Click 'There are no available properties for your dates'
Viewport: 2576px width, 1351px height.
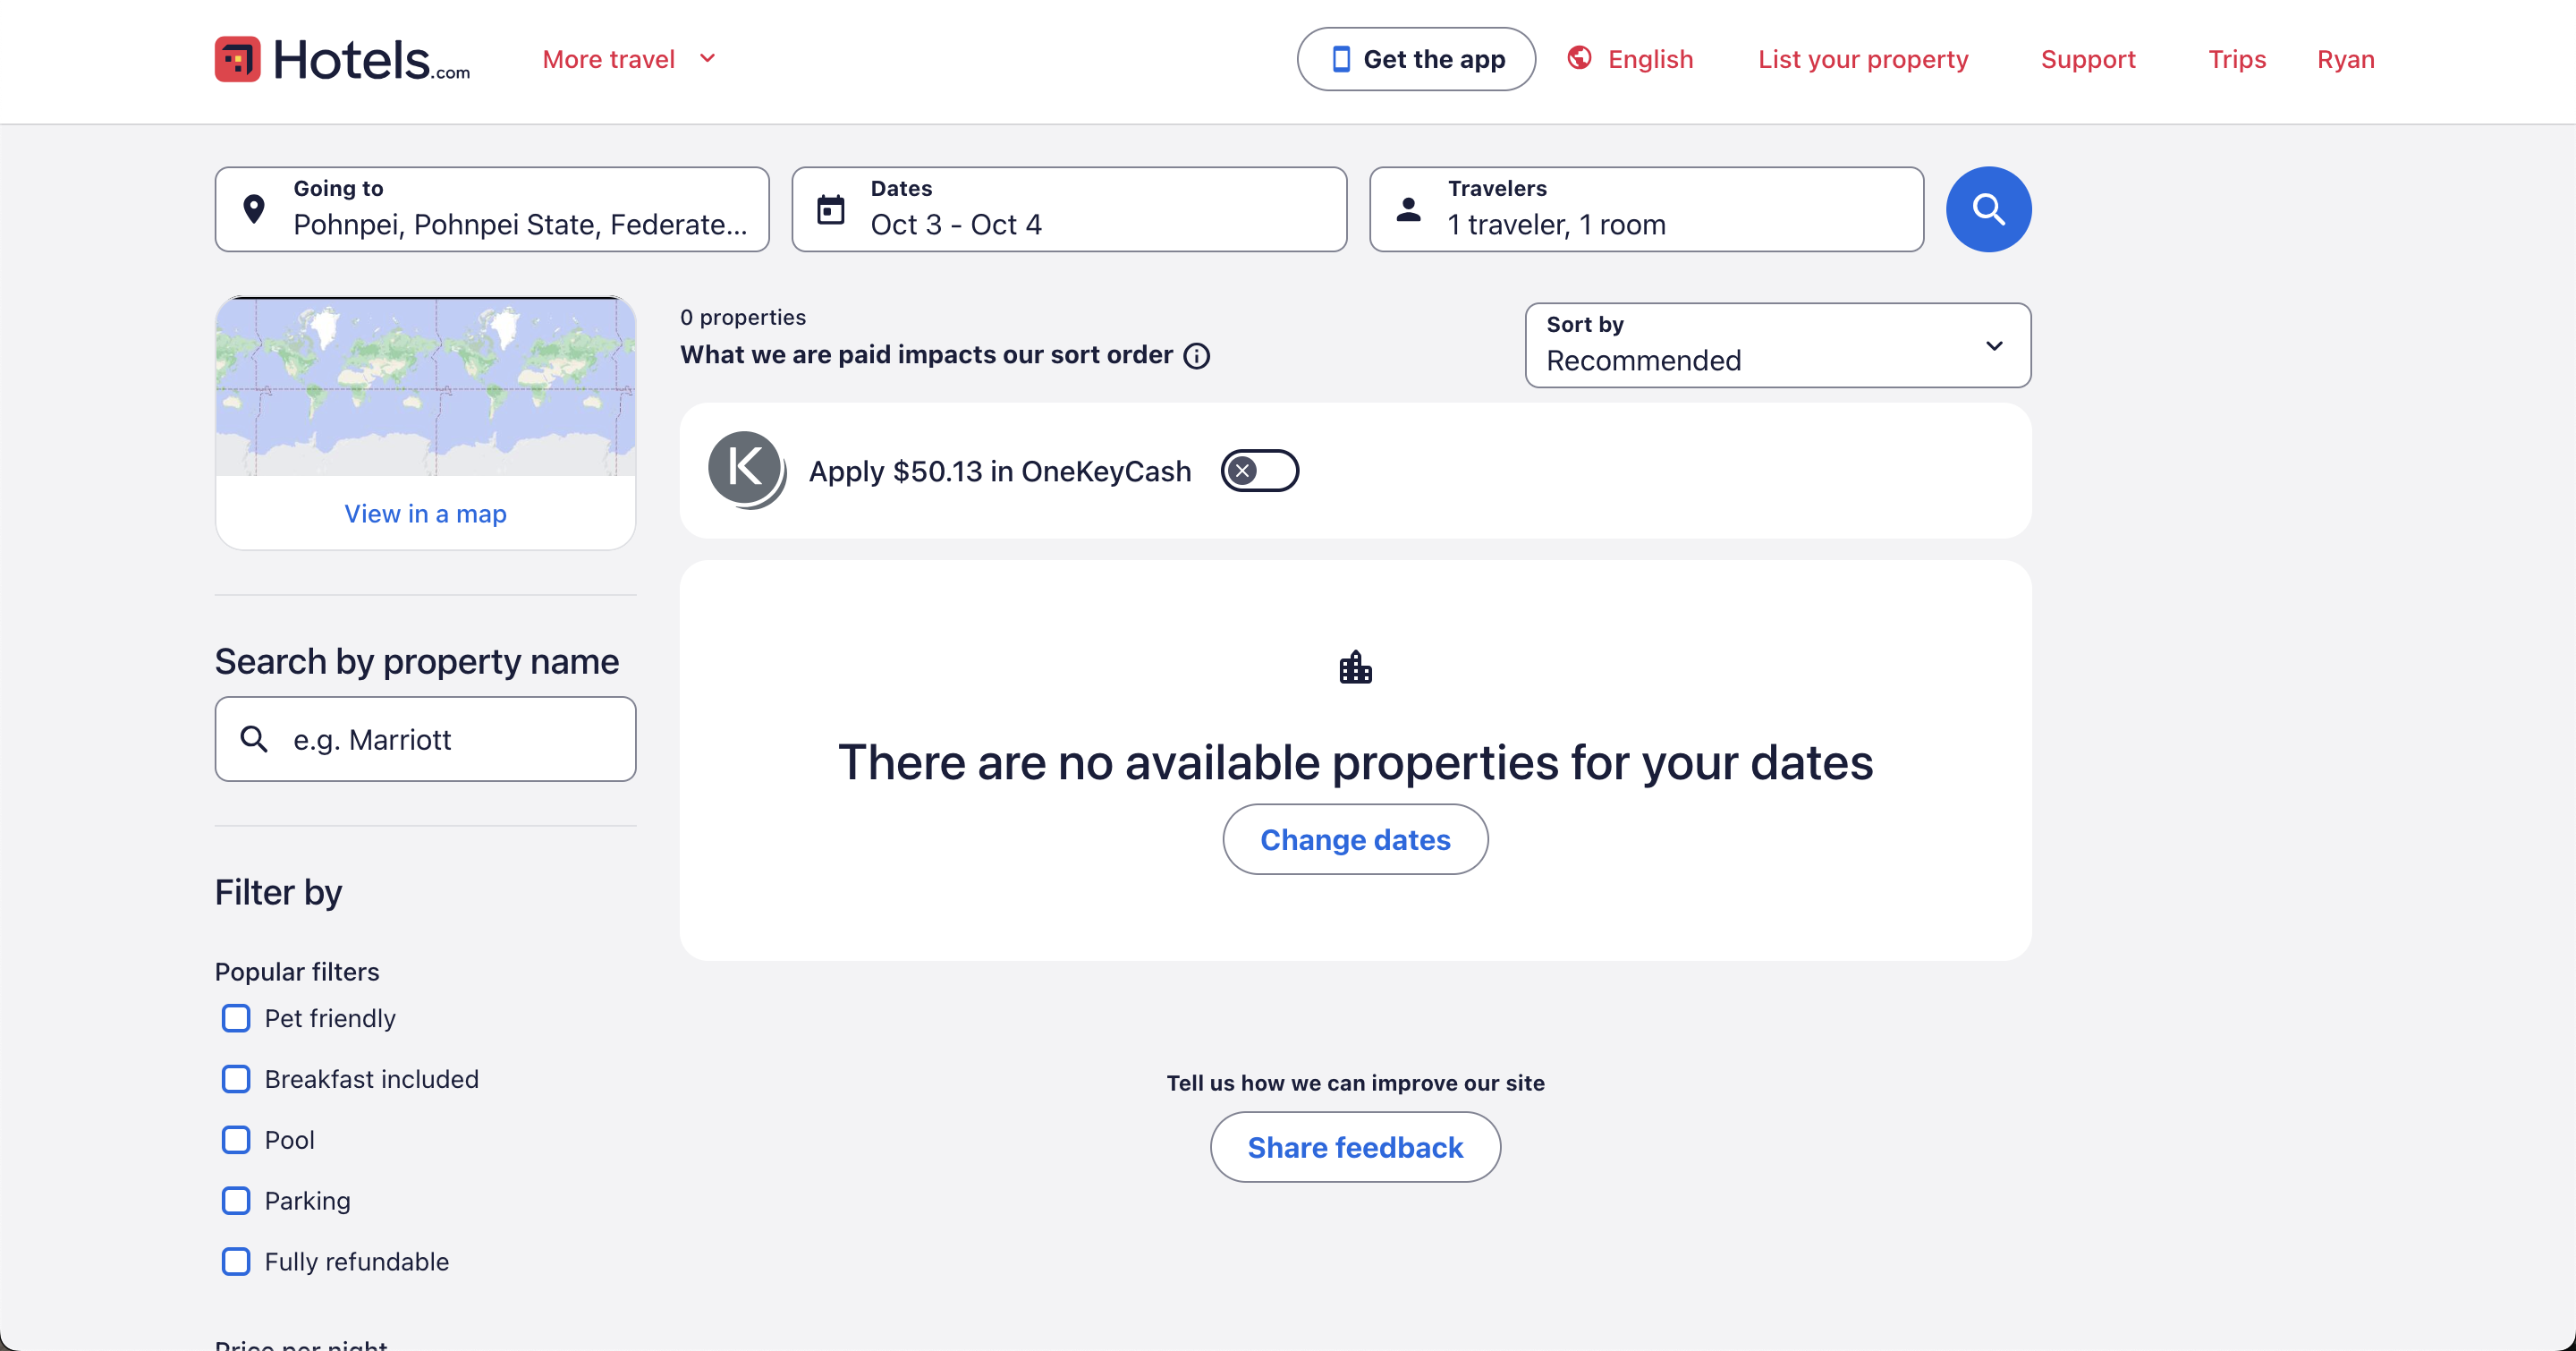(1355, 762)
